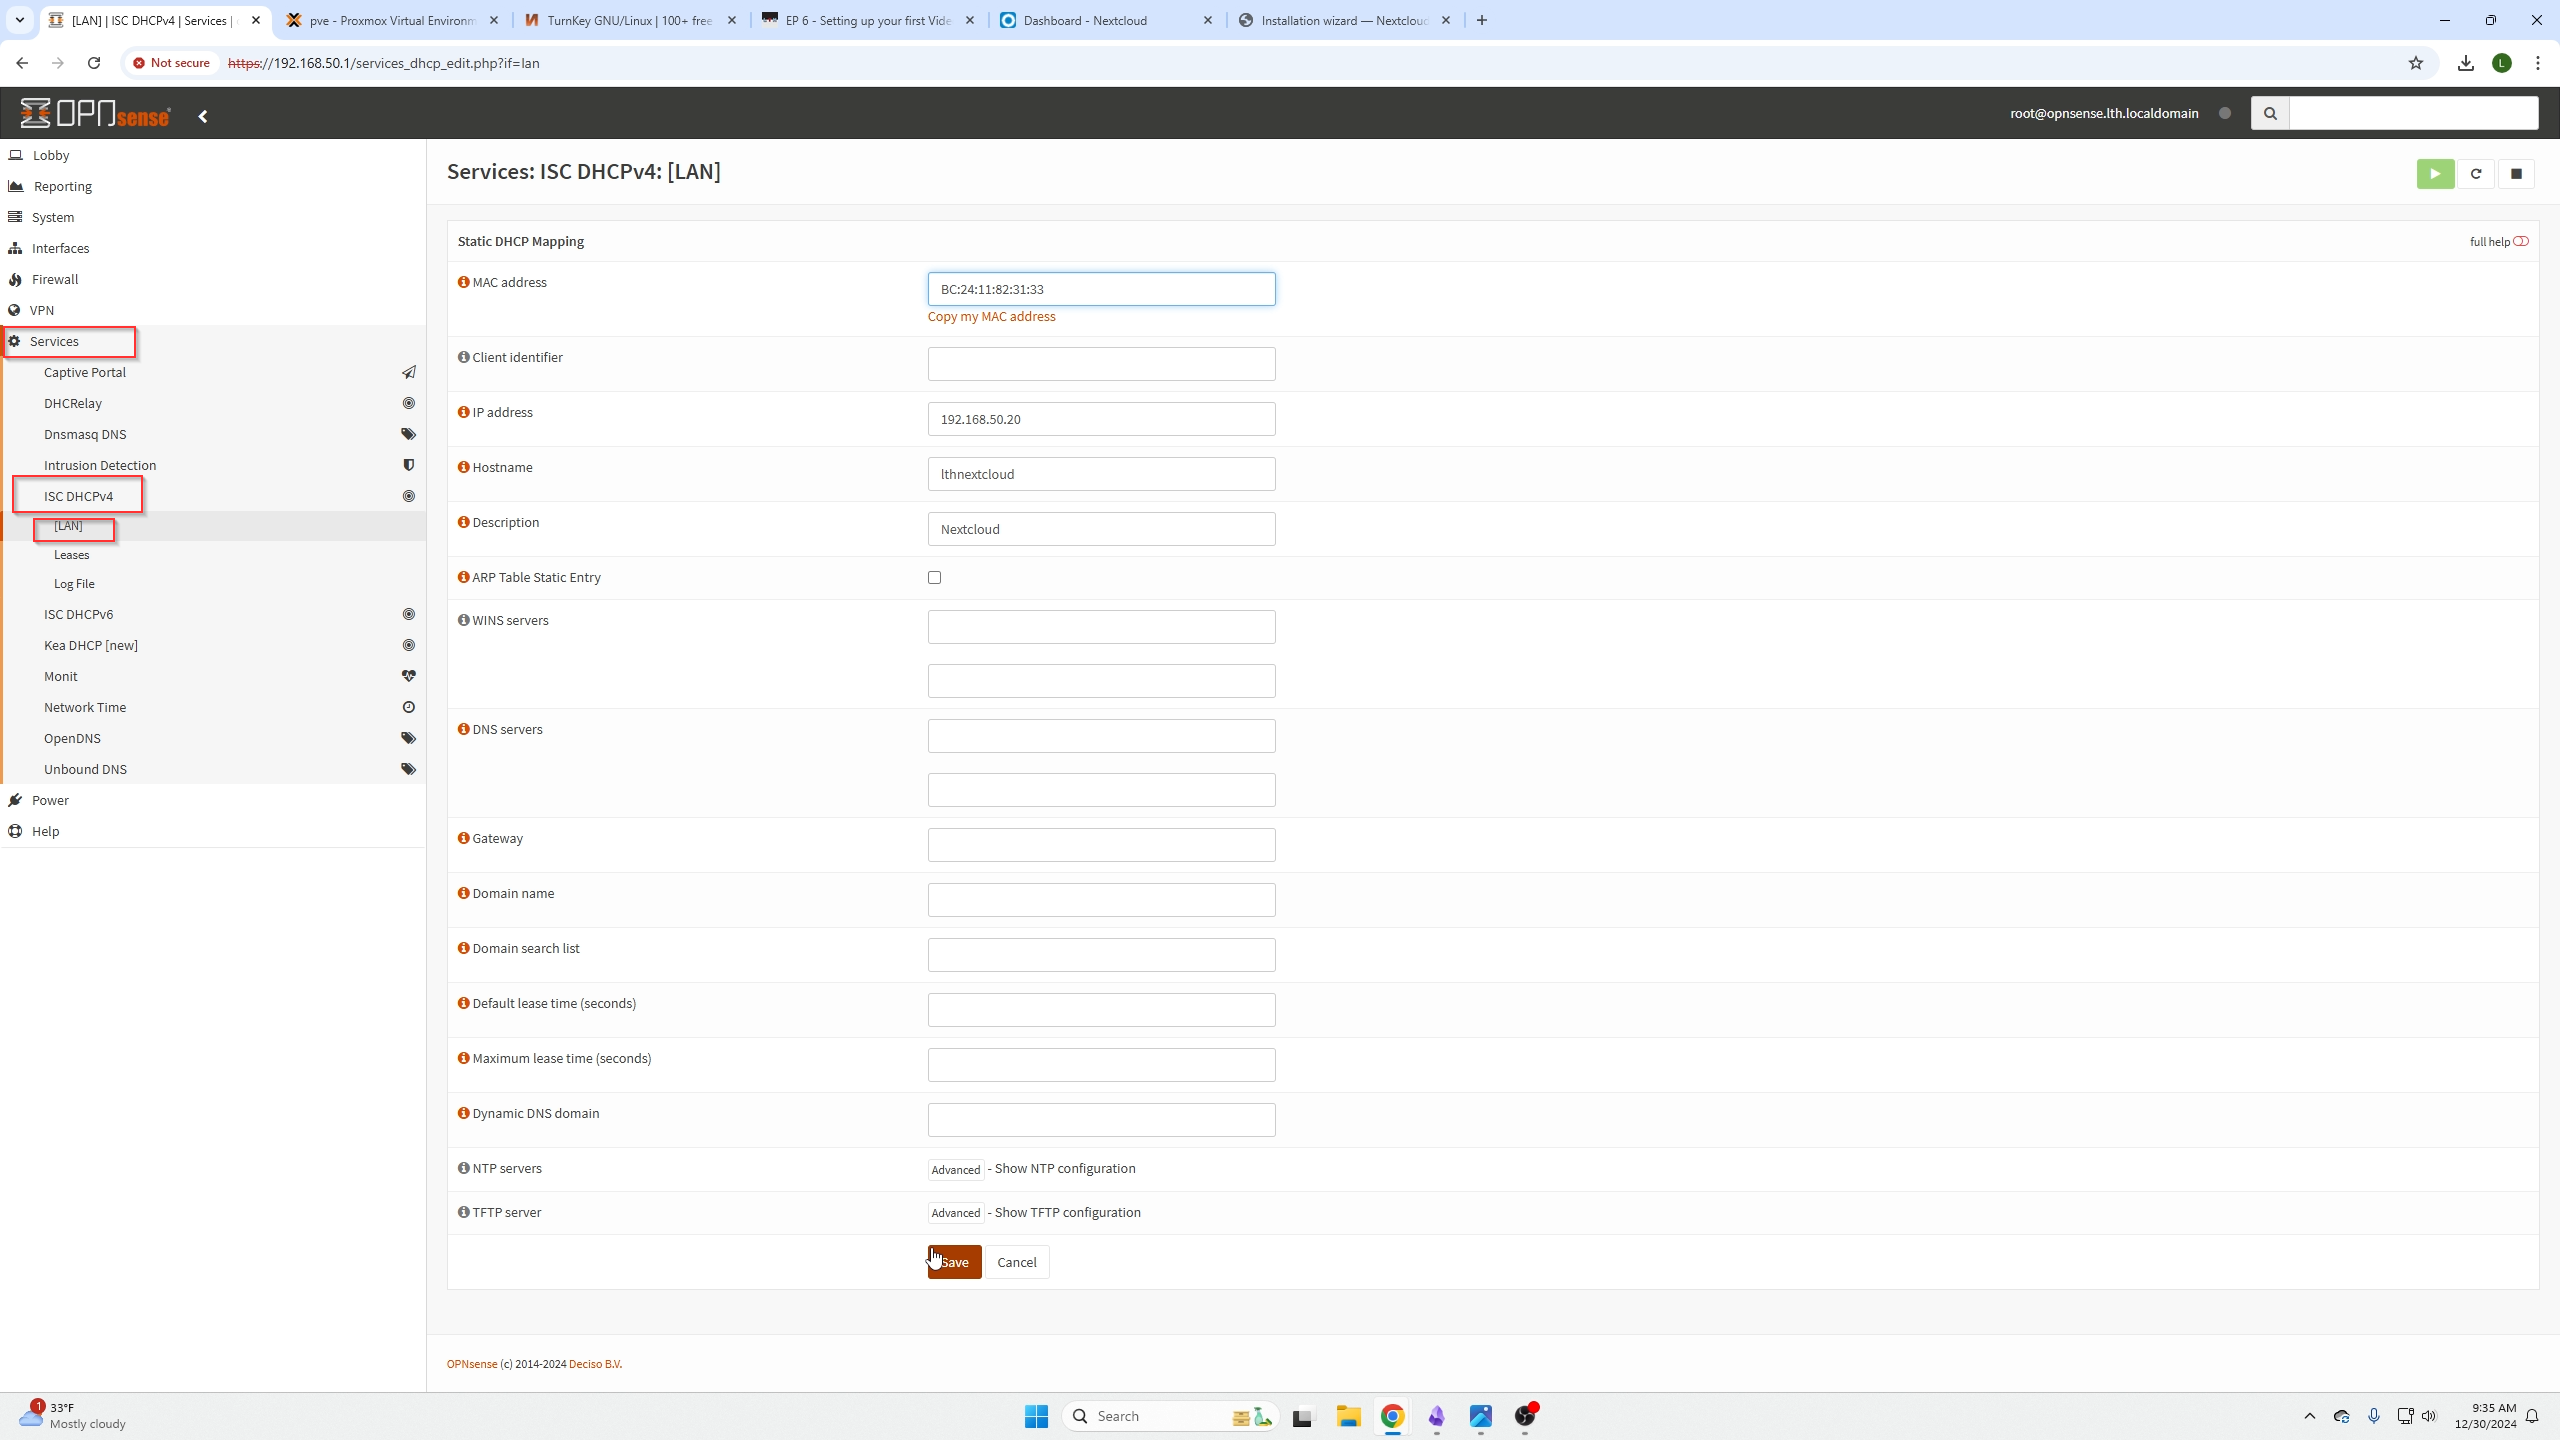Screen dimensions: 2560x1440
Task: Show advanced NTP servers configuration
Action: pyautogui.click(x=955, y=1169)
